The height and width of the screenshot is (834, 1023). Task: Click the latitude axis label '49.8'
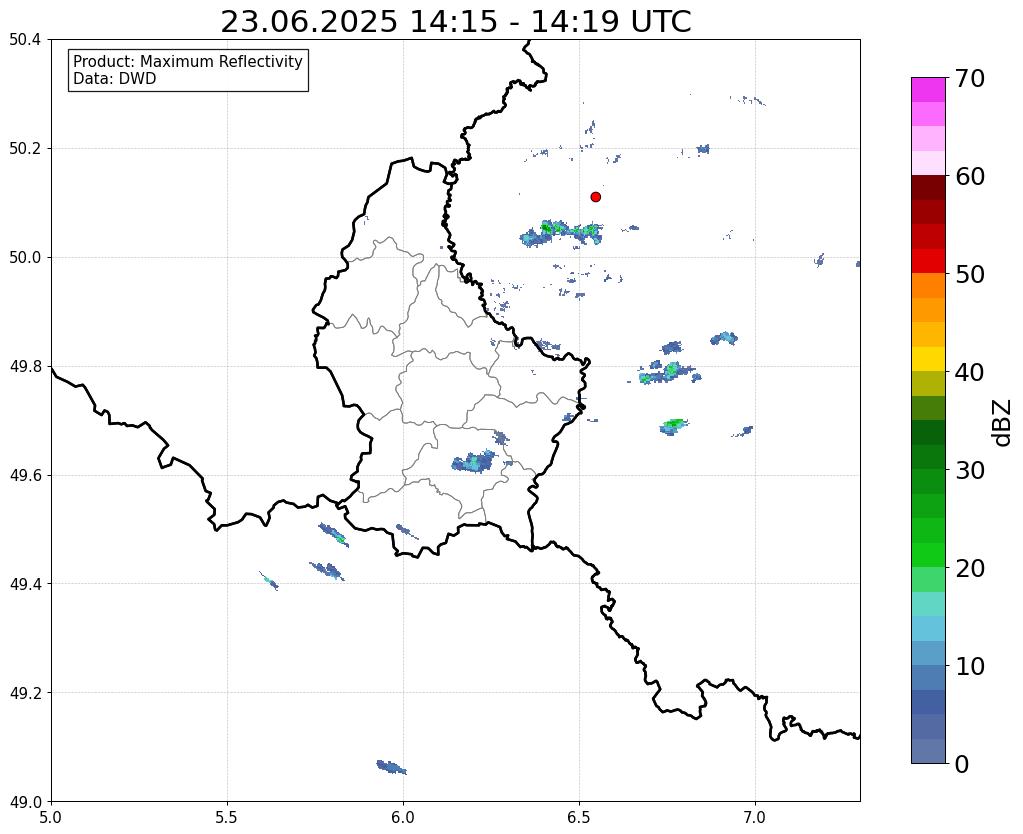coord(25,367)
